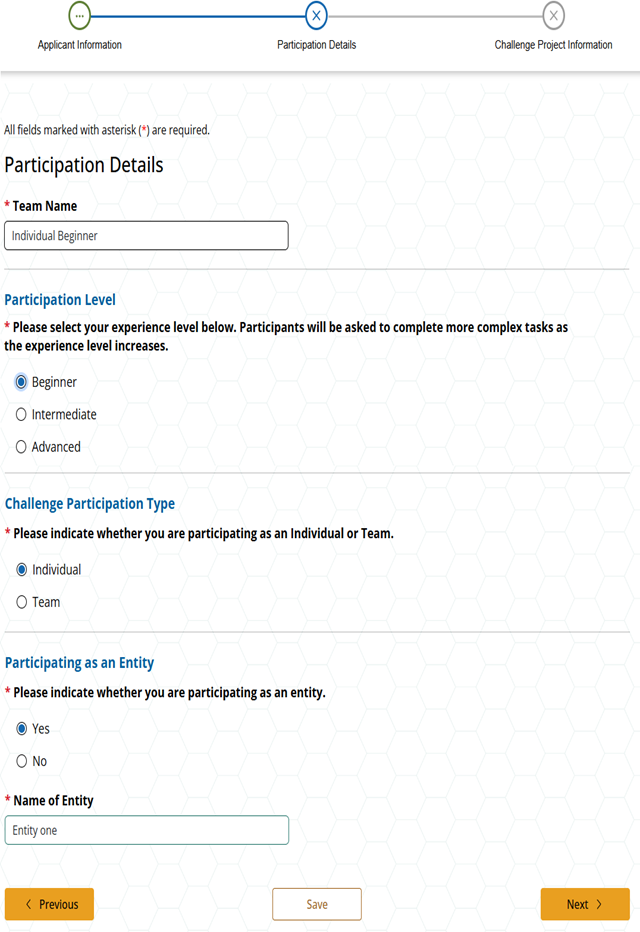Choose Team participation type
The image size is (640, 932).
click(21, 602)
